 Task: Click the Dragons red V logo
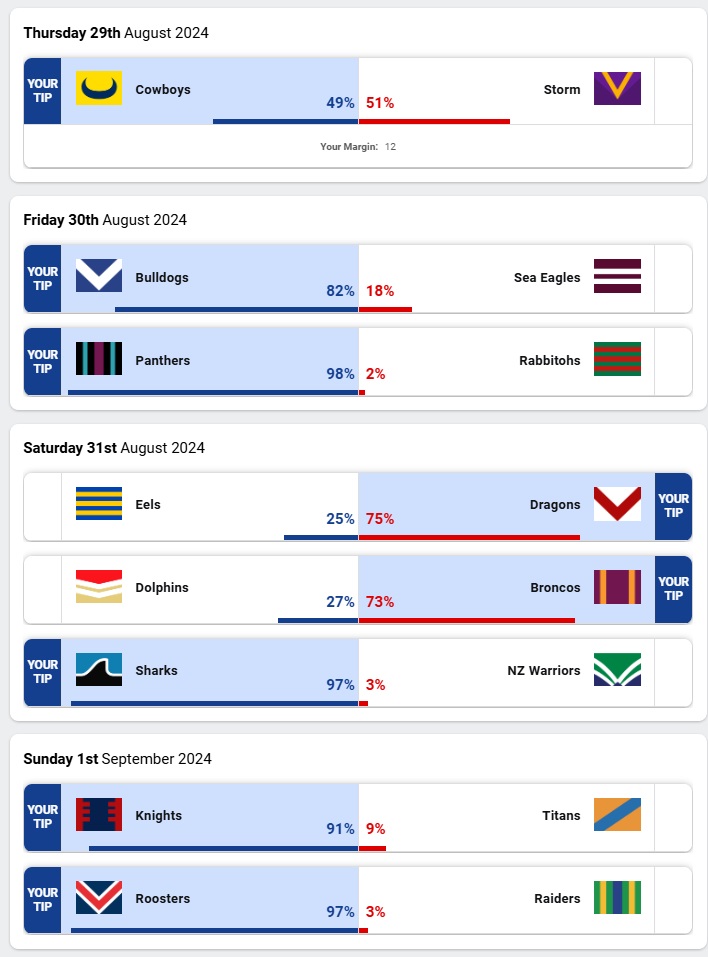point(617,503)
